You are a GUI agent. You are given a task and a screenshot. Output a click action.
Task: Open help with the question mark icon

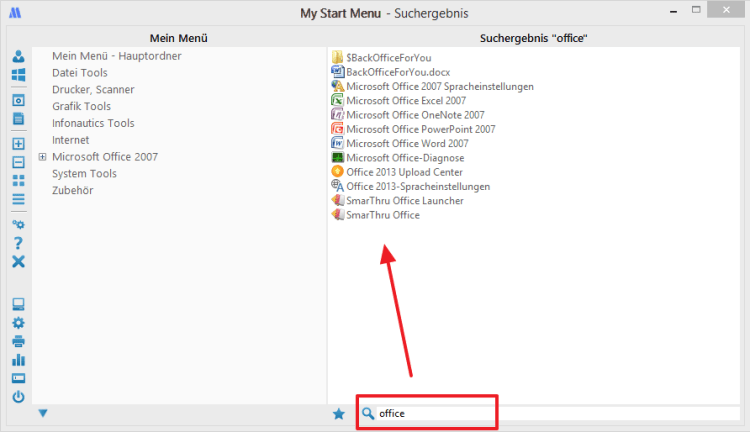click(x=18, y=243)
